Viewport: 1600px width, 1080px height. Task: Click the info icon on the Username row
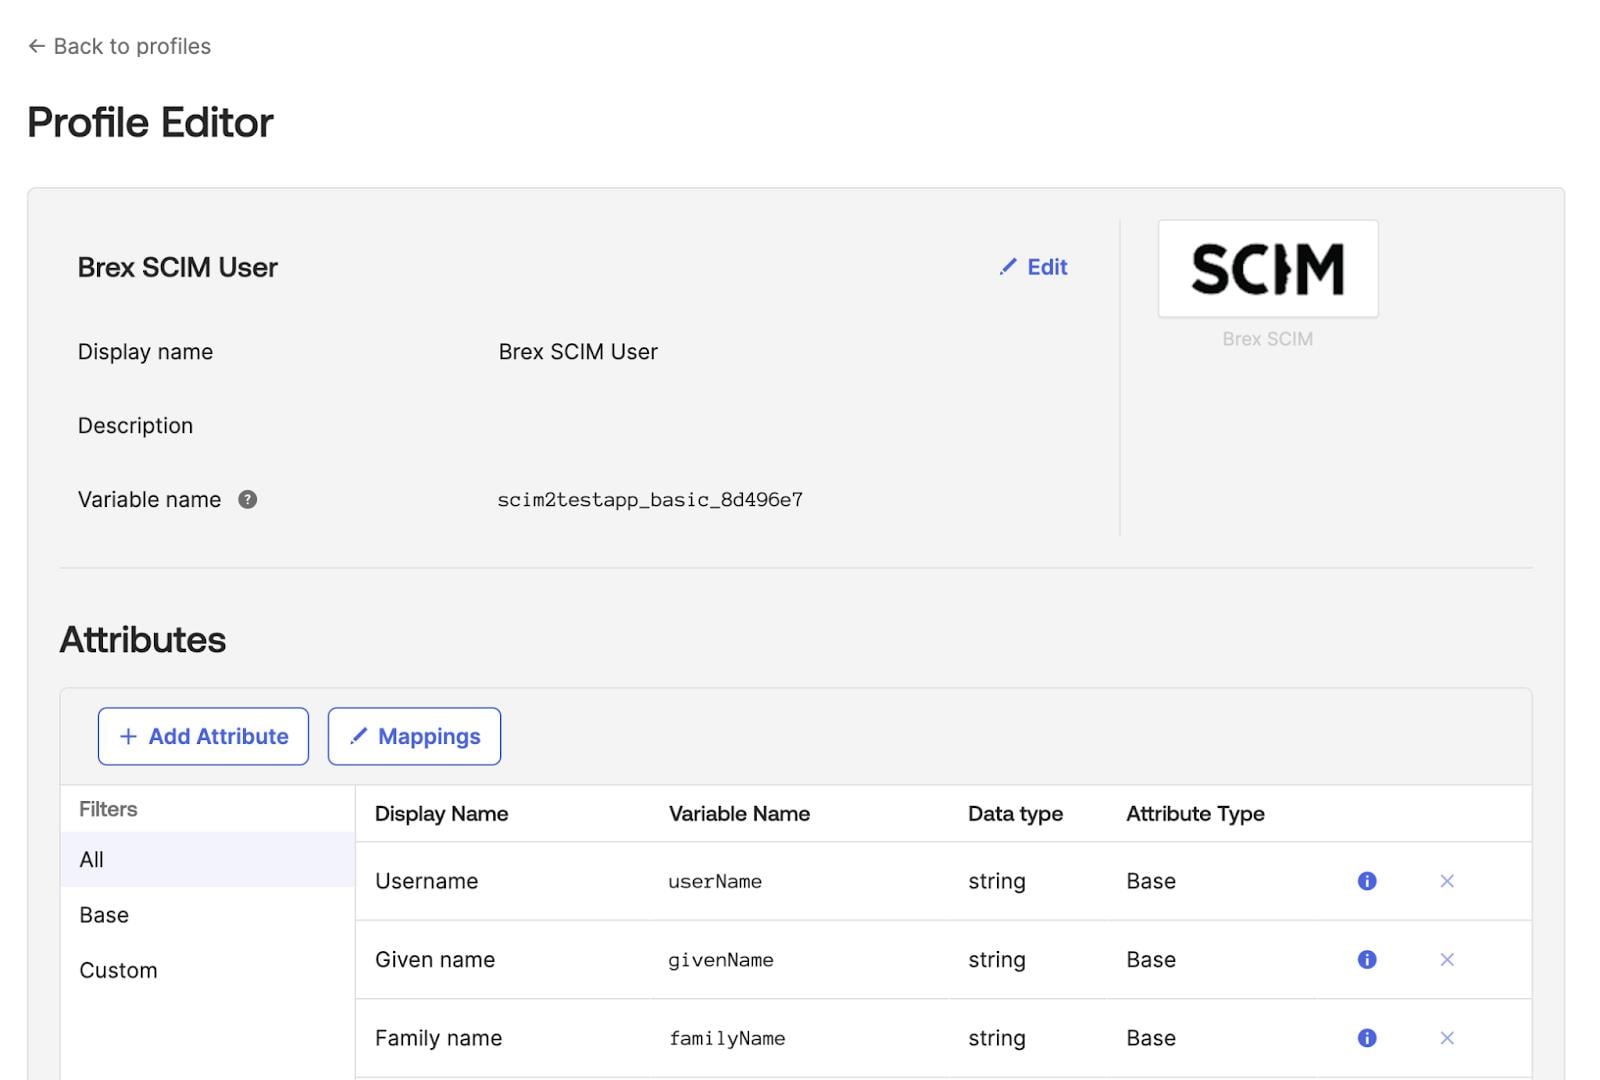[x=1365, y=881]
